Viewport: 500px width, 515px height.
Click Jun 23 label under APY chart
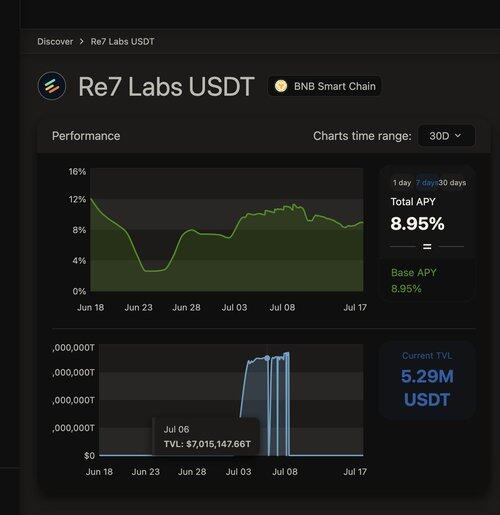coord(138,307)
